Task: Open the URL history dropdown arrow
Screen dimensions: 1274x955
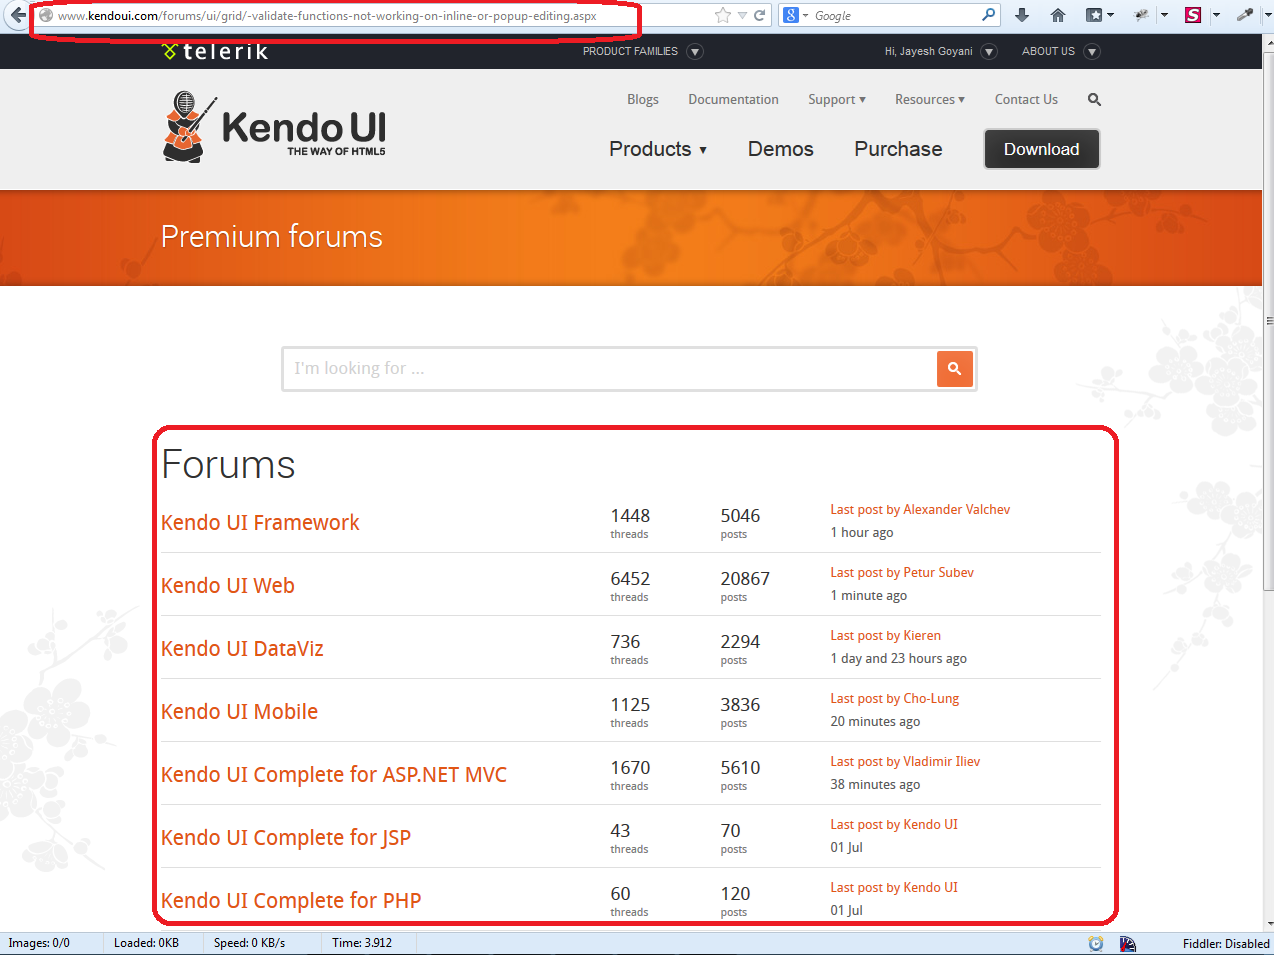Action: (x=742, y=15)
